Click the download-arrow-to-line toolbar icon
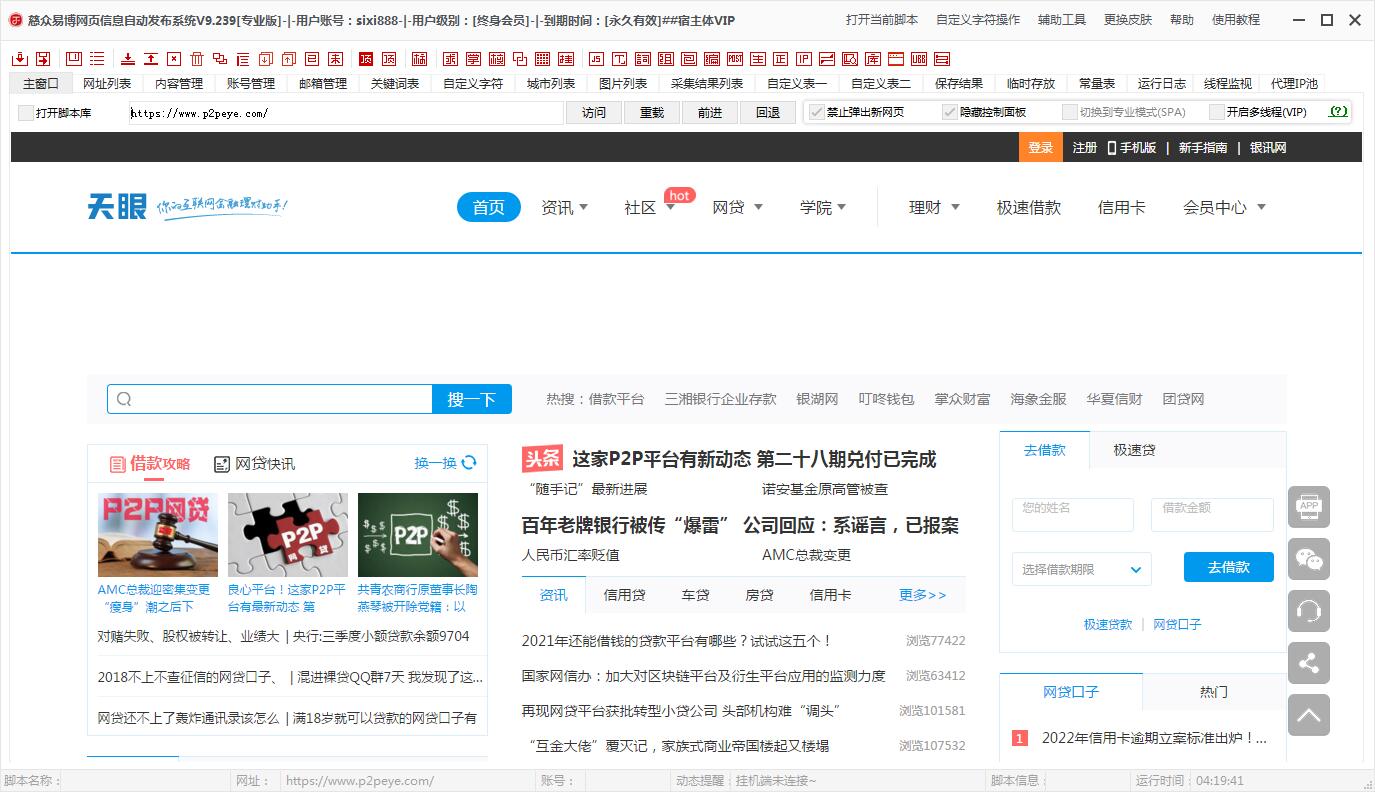The height and width of the screenshot is (792, 1375). [x=128, y=59]
